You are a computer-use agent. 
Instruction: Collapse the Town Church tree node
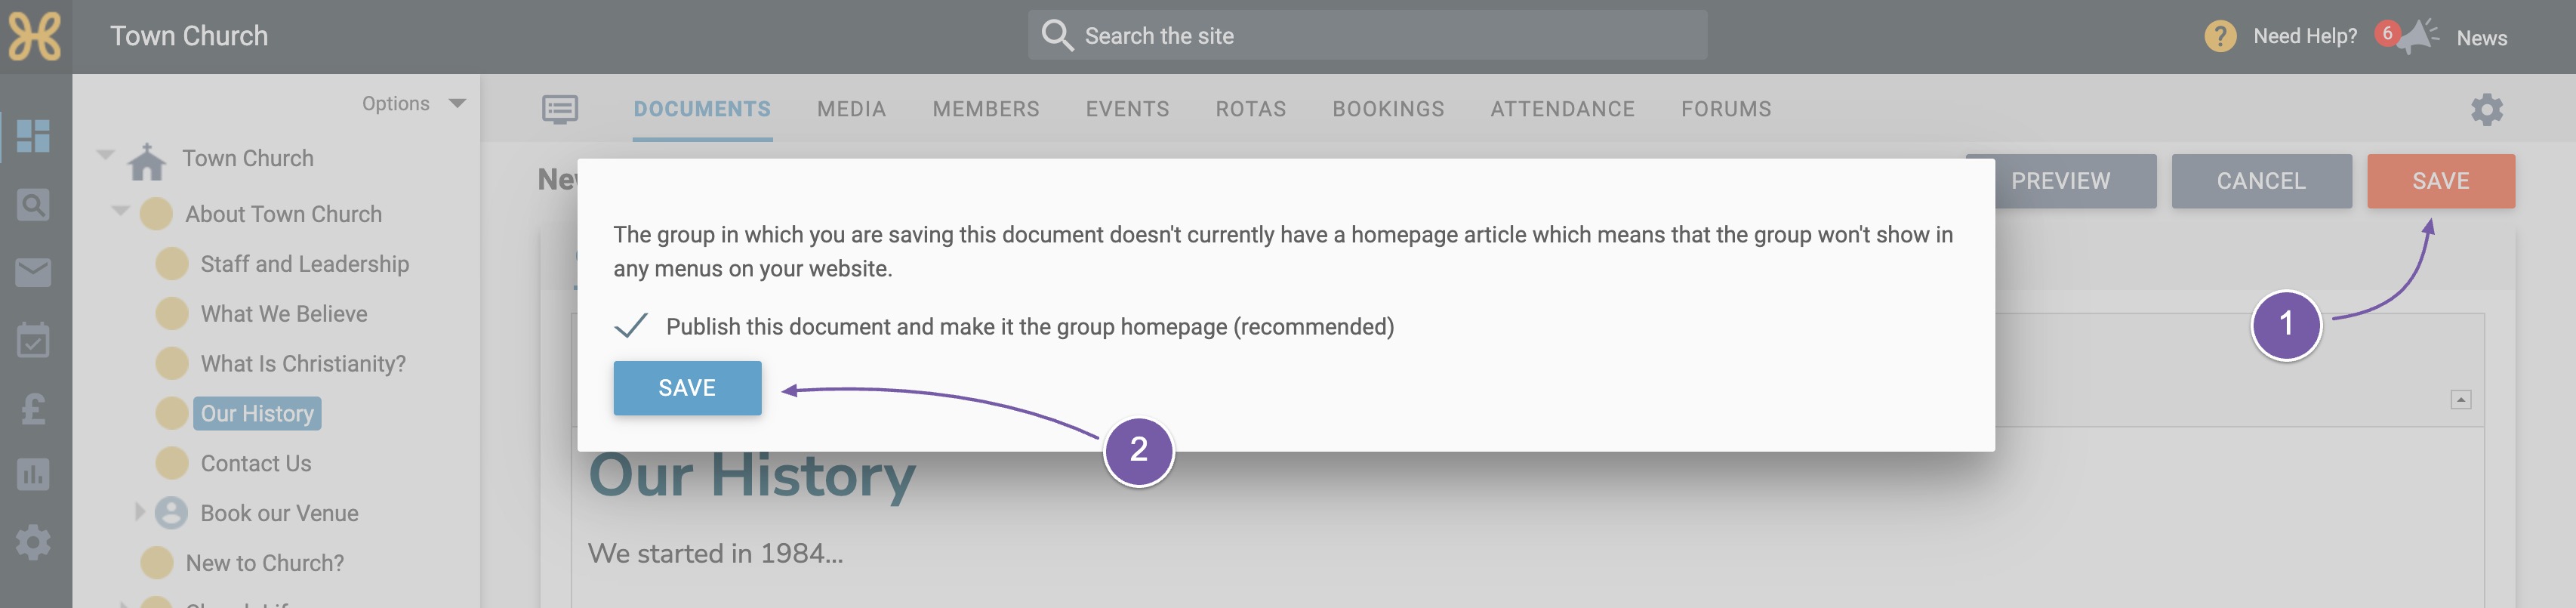click(x=105, y=155)
